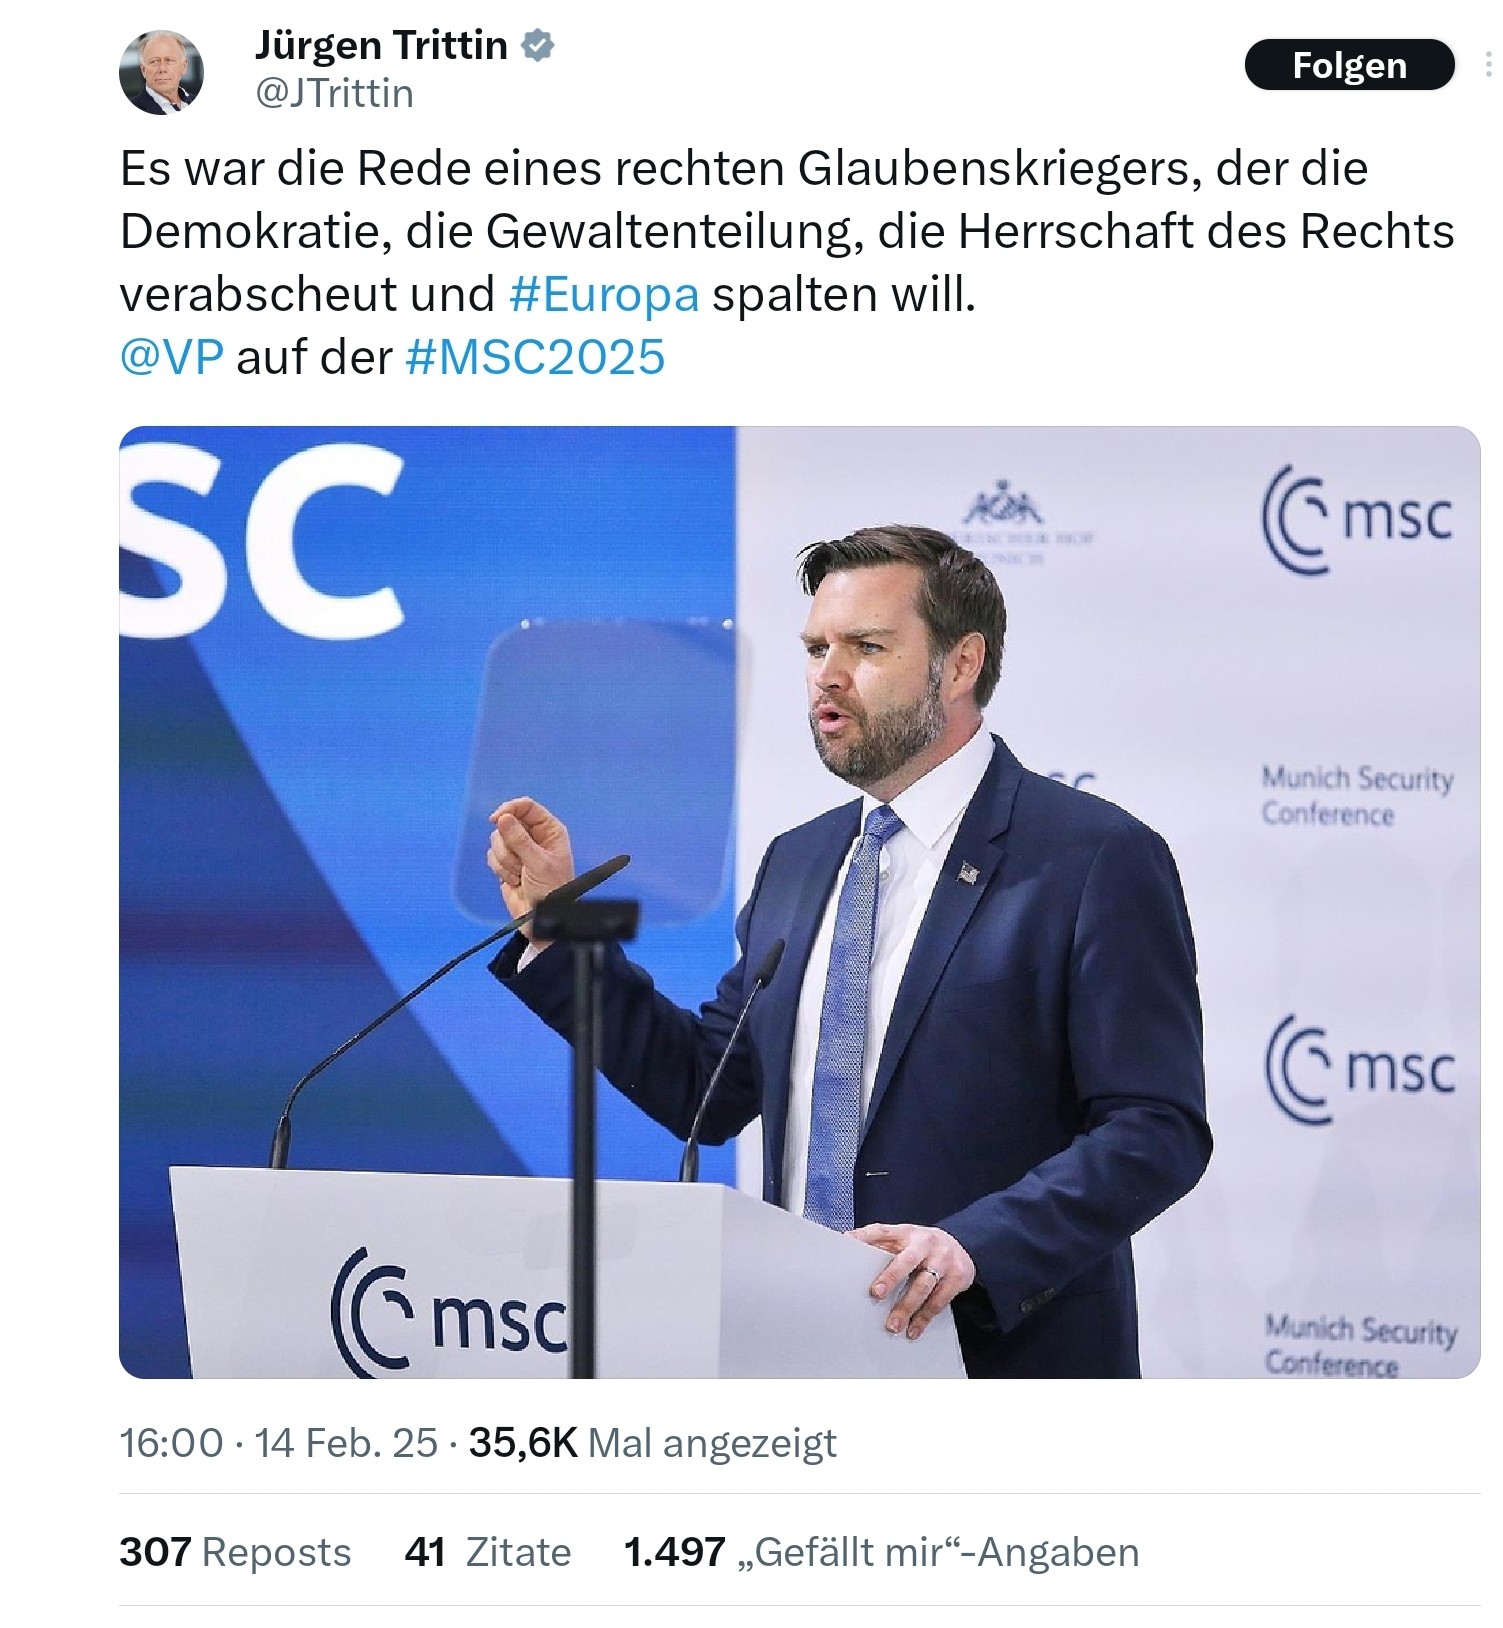
Task: Click the main tweet text body
Action: [786, 263]
